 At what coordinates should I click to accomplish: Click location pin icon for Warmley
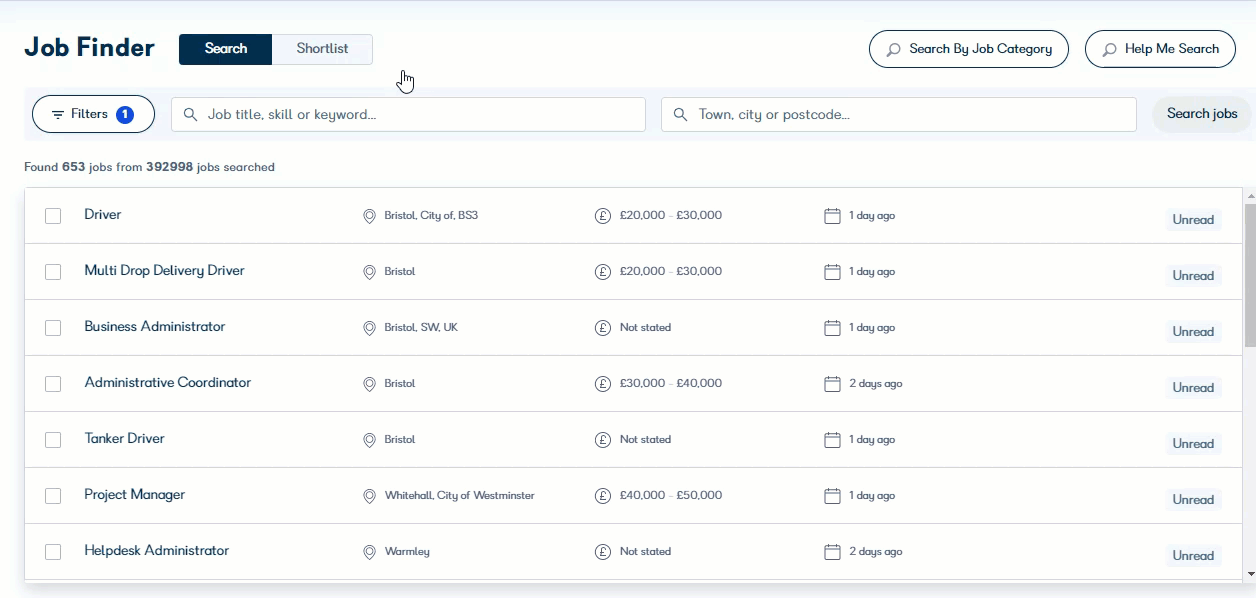[369, 552]
